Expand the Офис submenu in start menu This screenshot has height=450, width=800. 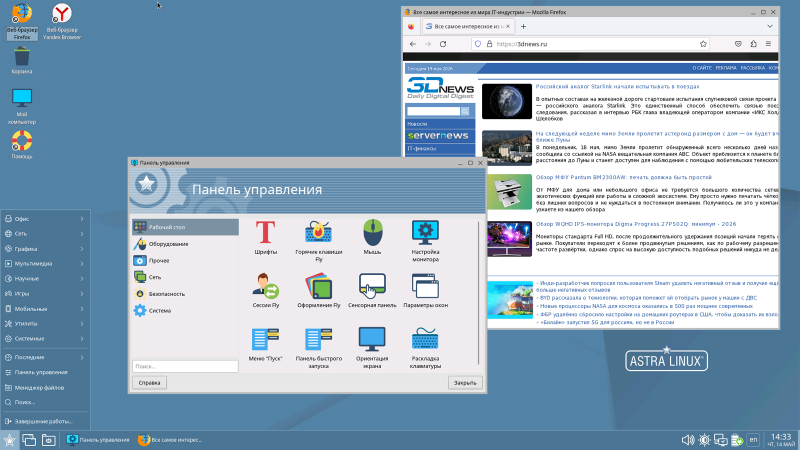pos(45,219)
